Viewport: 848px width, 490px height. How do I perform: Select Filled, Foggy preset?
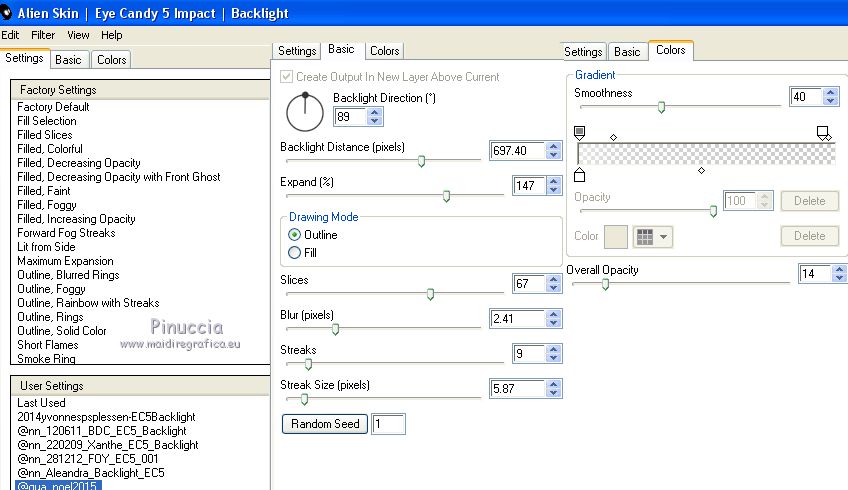pyautogui.click(x=47, y=205)
